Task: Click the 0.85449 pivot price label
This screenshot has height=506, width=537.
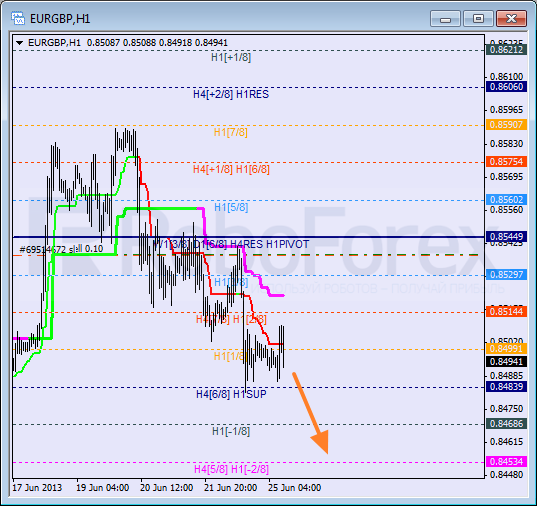Action: 506,236
